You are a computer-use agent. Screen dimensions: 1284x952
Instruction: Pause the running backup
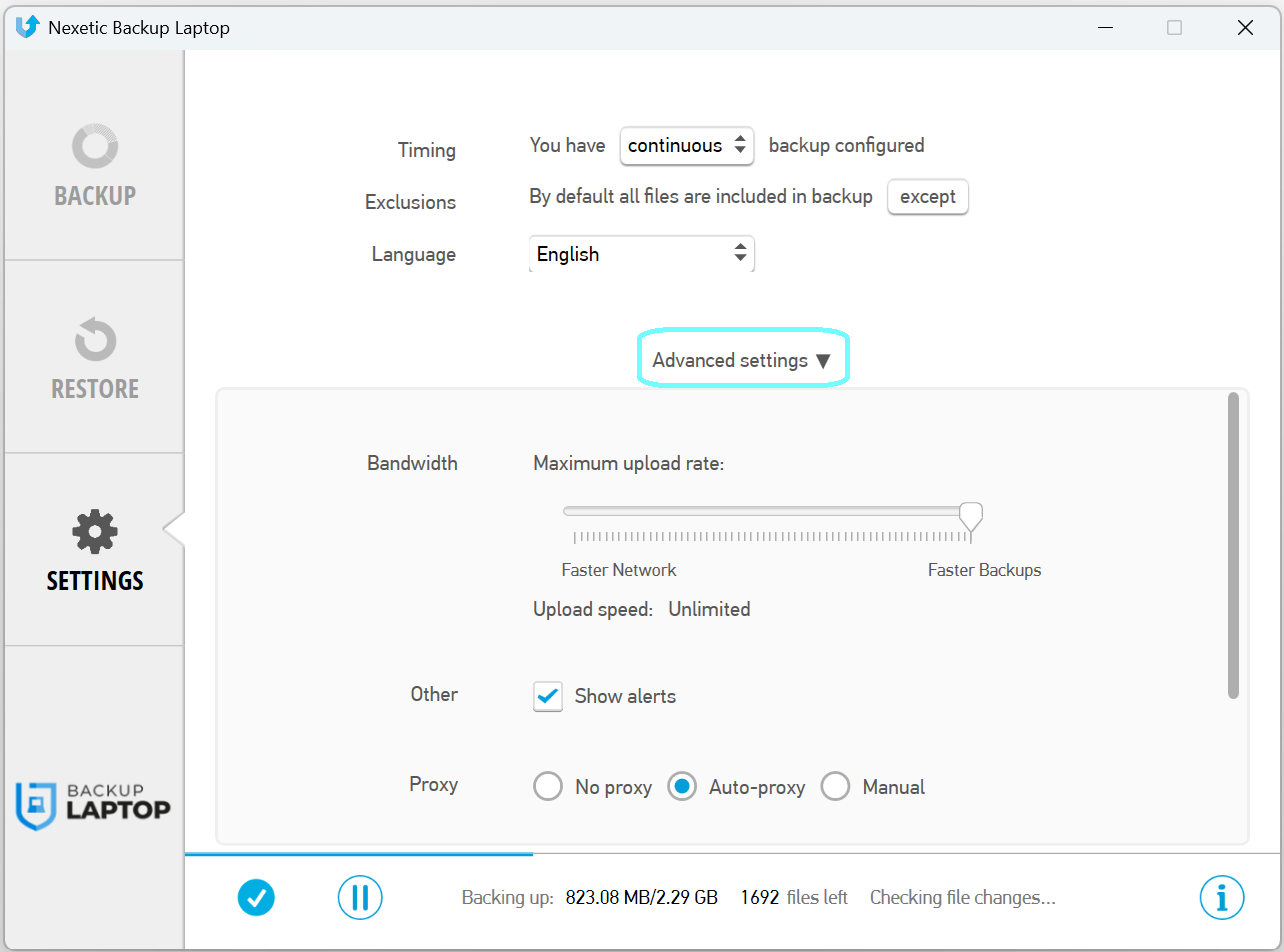point(360,897)
